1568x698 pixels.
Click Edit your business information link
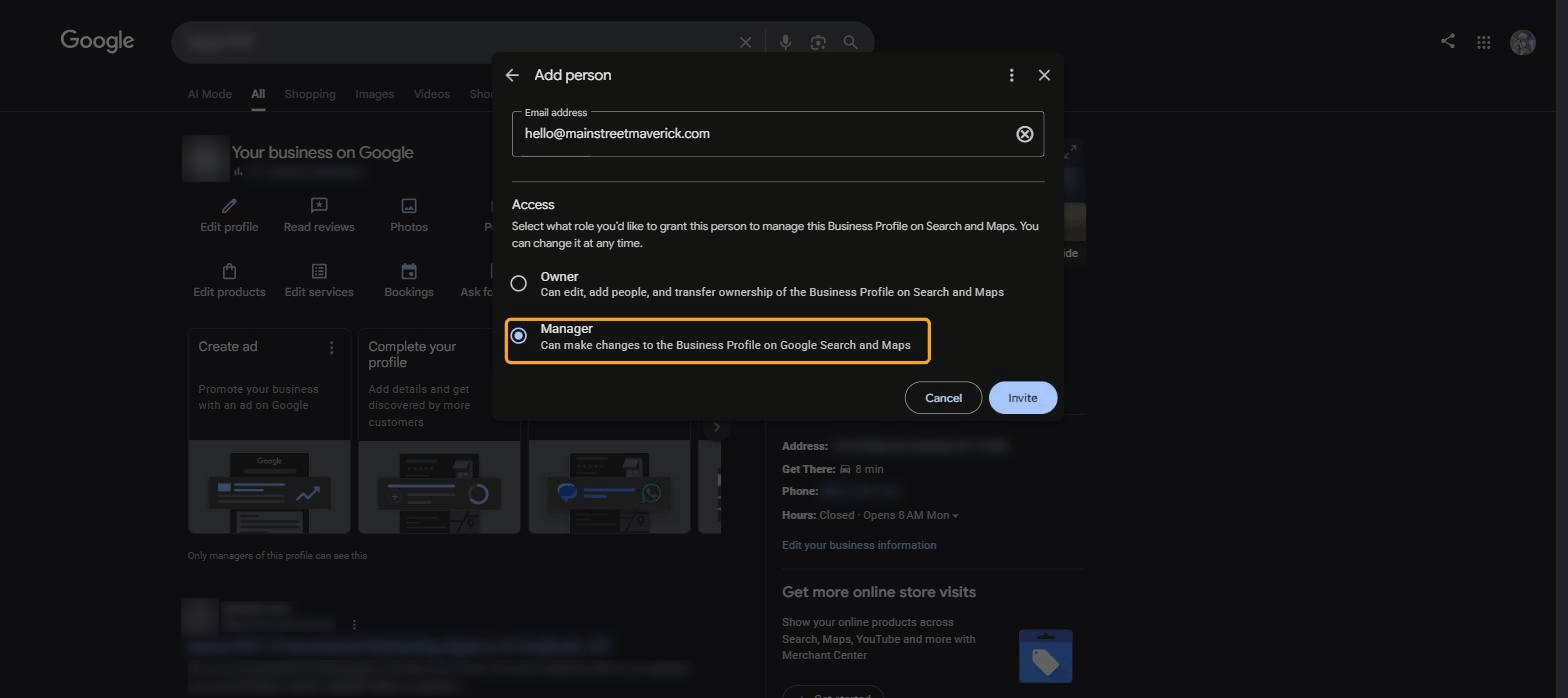(859, 546)
